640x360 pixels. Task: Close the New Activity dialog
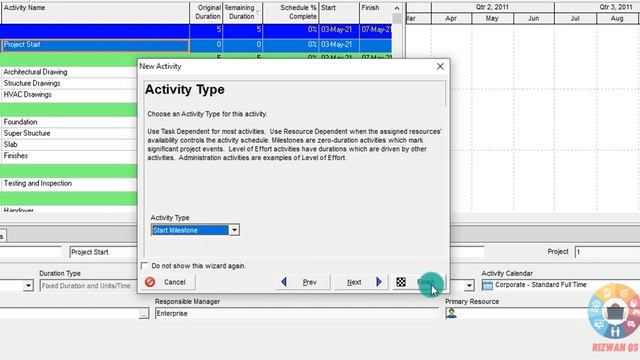click(440, 67)
